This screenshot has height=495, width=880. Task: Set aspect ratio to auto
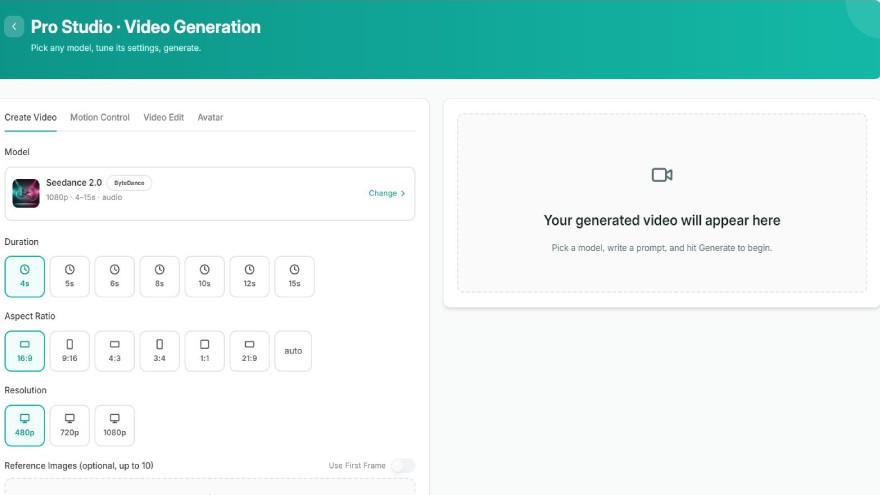click(x=293, y=351)
